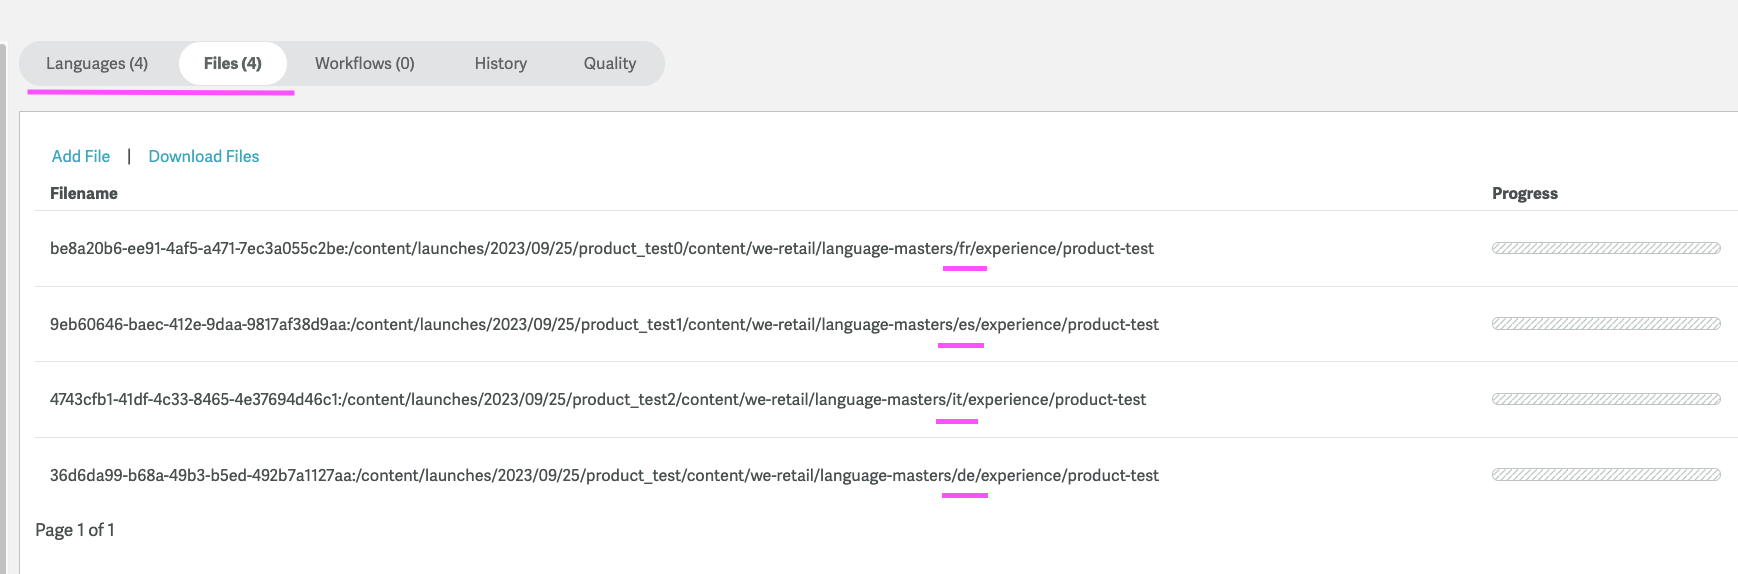Viewport: 1738px width, 574px height.
Task: Click the progress bar for the de file
Action: pyautogui.click(x=1605, y=475)
